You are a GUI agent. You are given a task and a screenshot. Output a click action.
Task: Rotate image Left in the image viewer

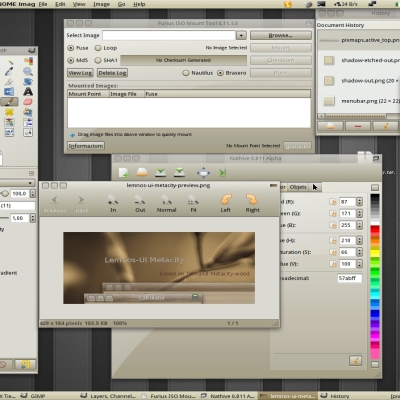226,203
